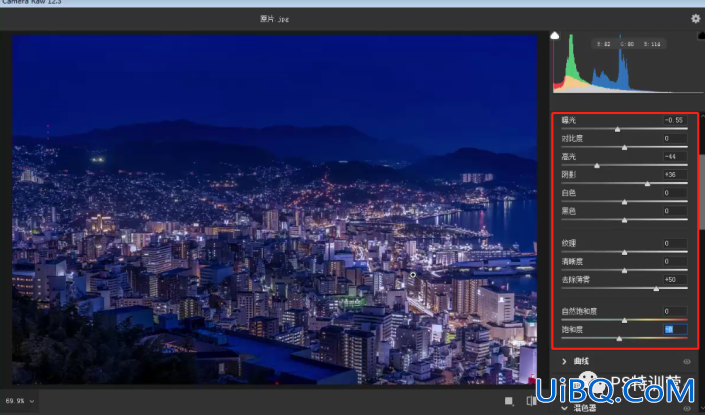This screenshot has width=705, height=415.
Task: Click the 纹理 value field
Action: coord(675,243)
